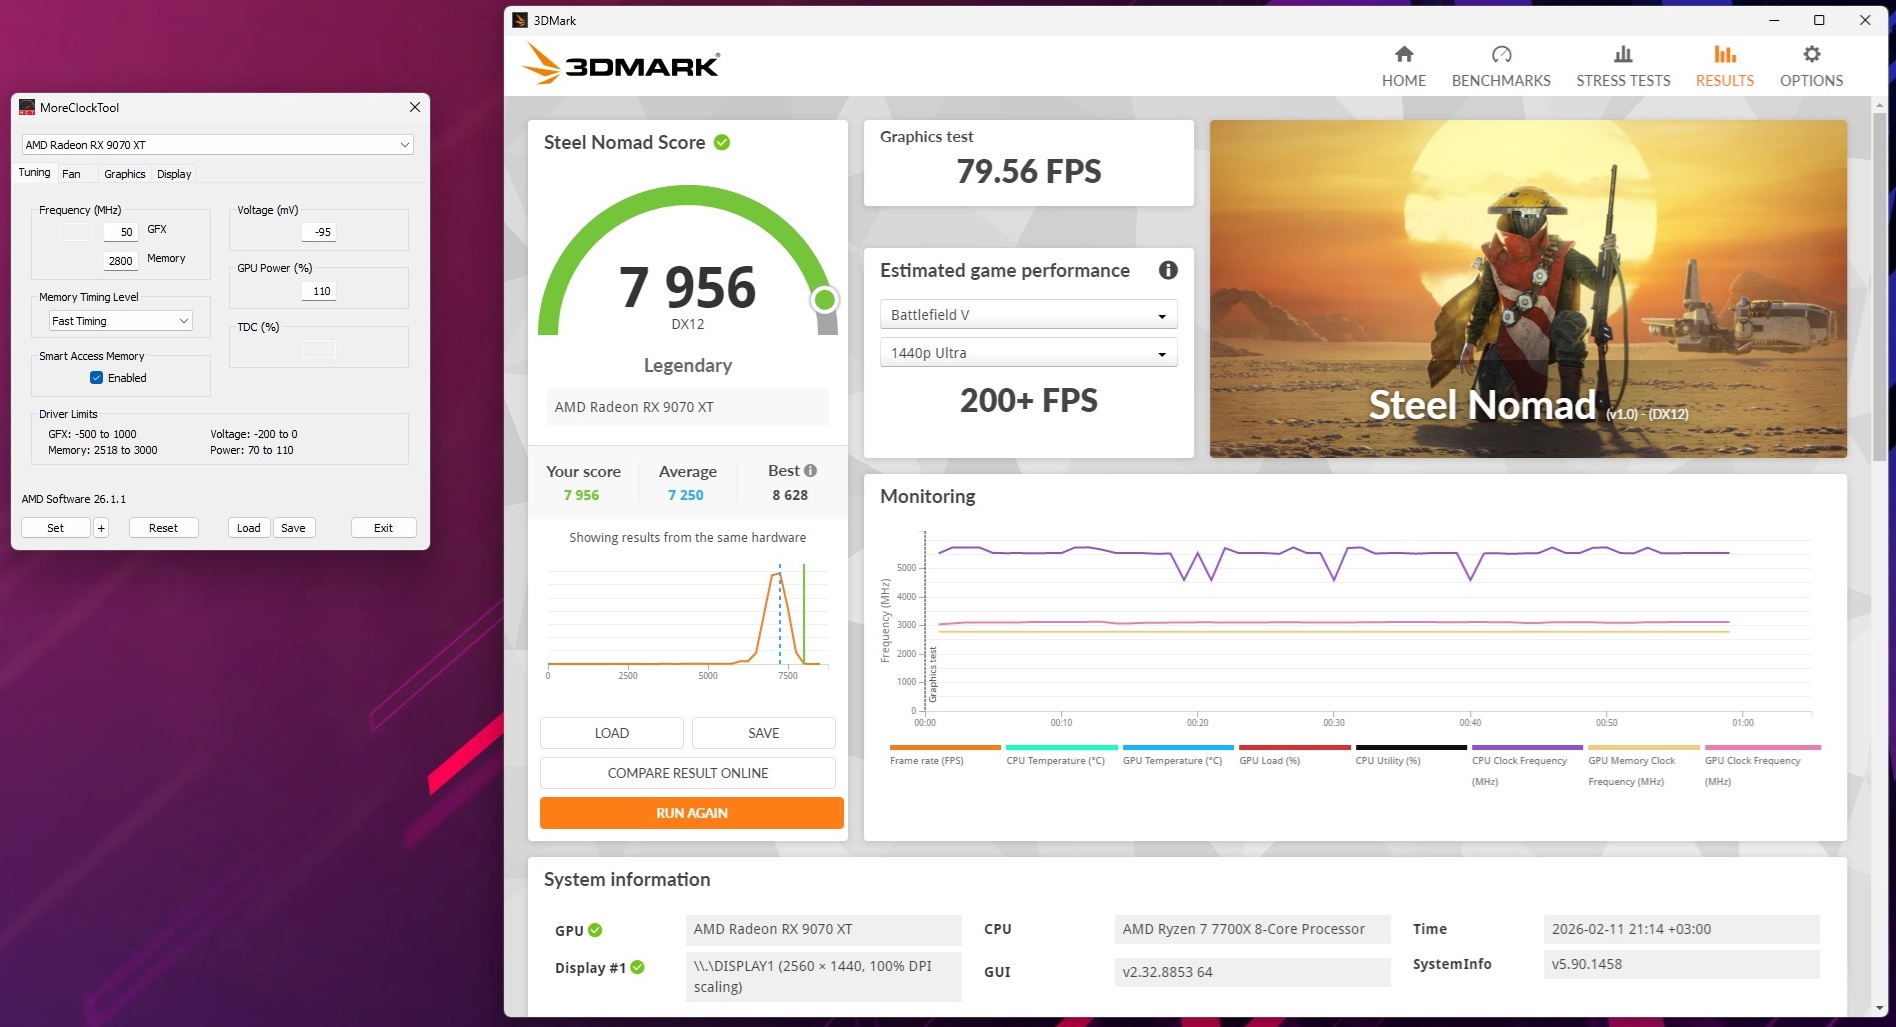Toggle CPU Temperature legend series
The width and height of the screenshot is (1896, 1027).
coord(1061,756)
